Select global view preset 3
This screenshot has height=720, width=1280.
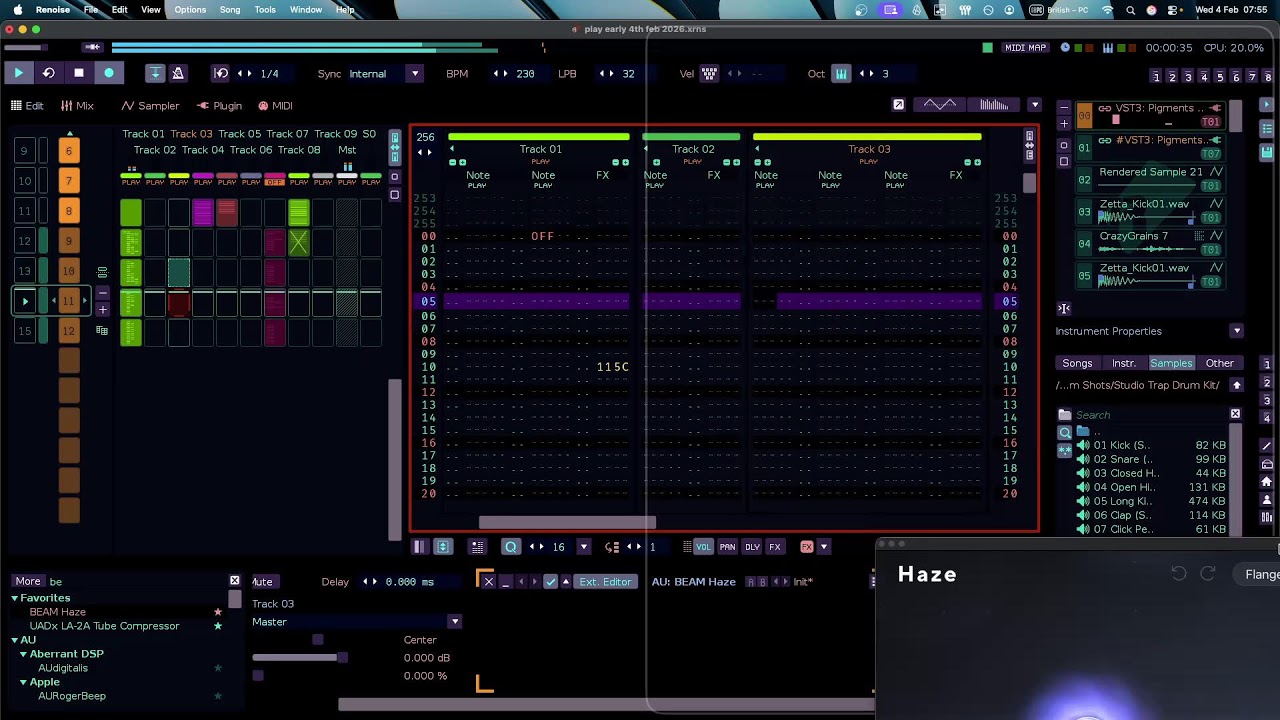[1187, 77]
